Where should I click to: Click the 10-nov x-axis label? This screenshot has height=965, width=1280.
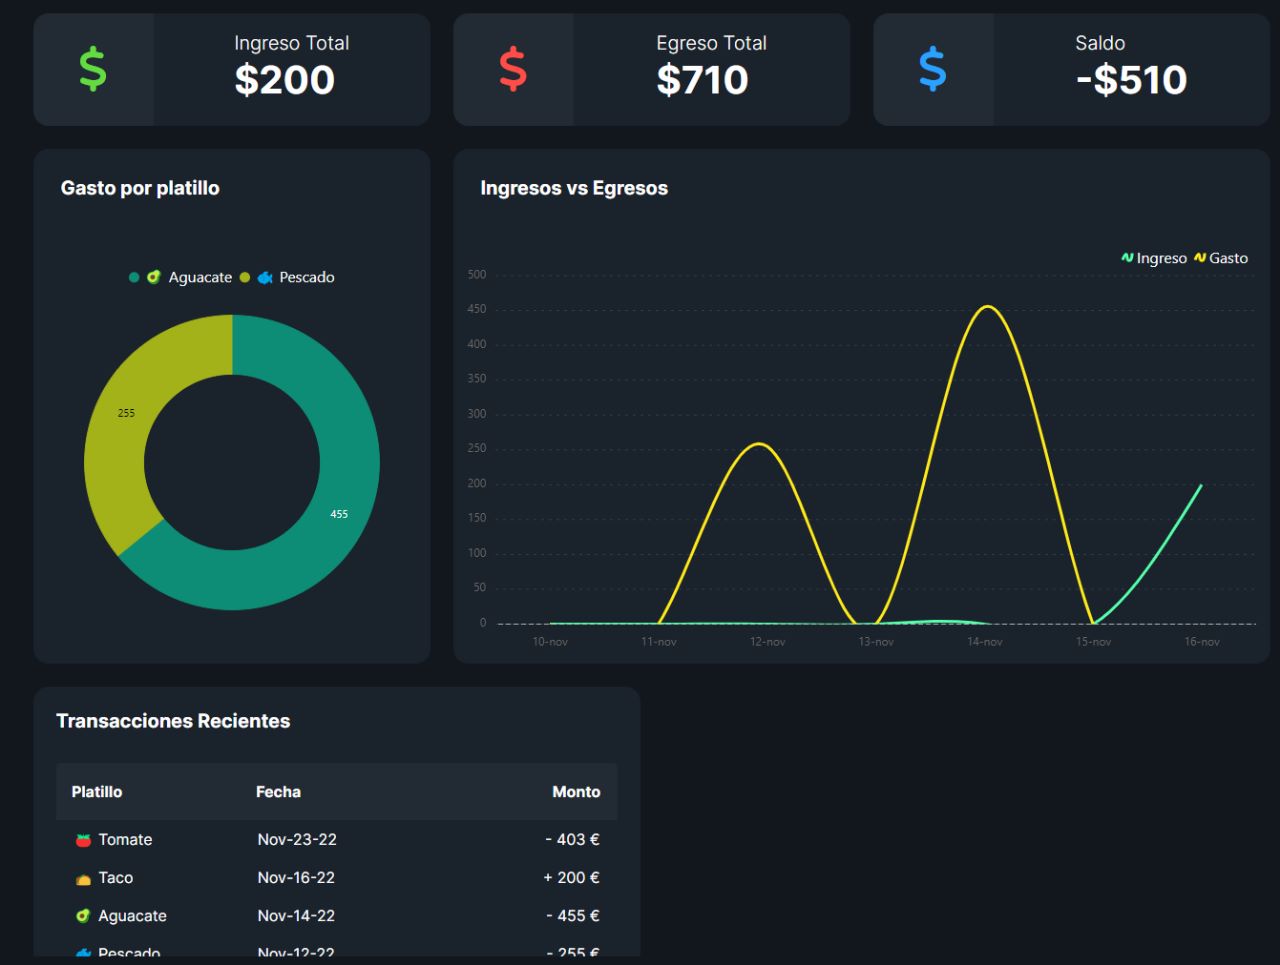click(x=550, y=642)
